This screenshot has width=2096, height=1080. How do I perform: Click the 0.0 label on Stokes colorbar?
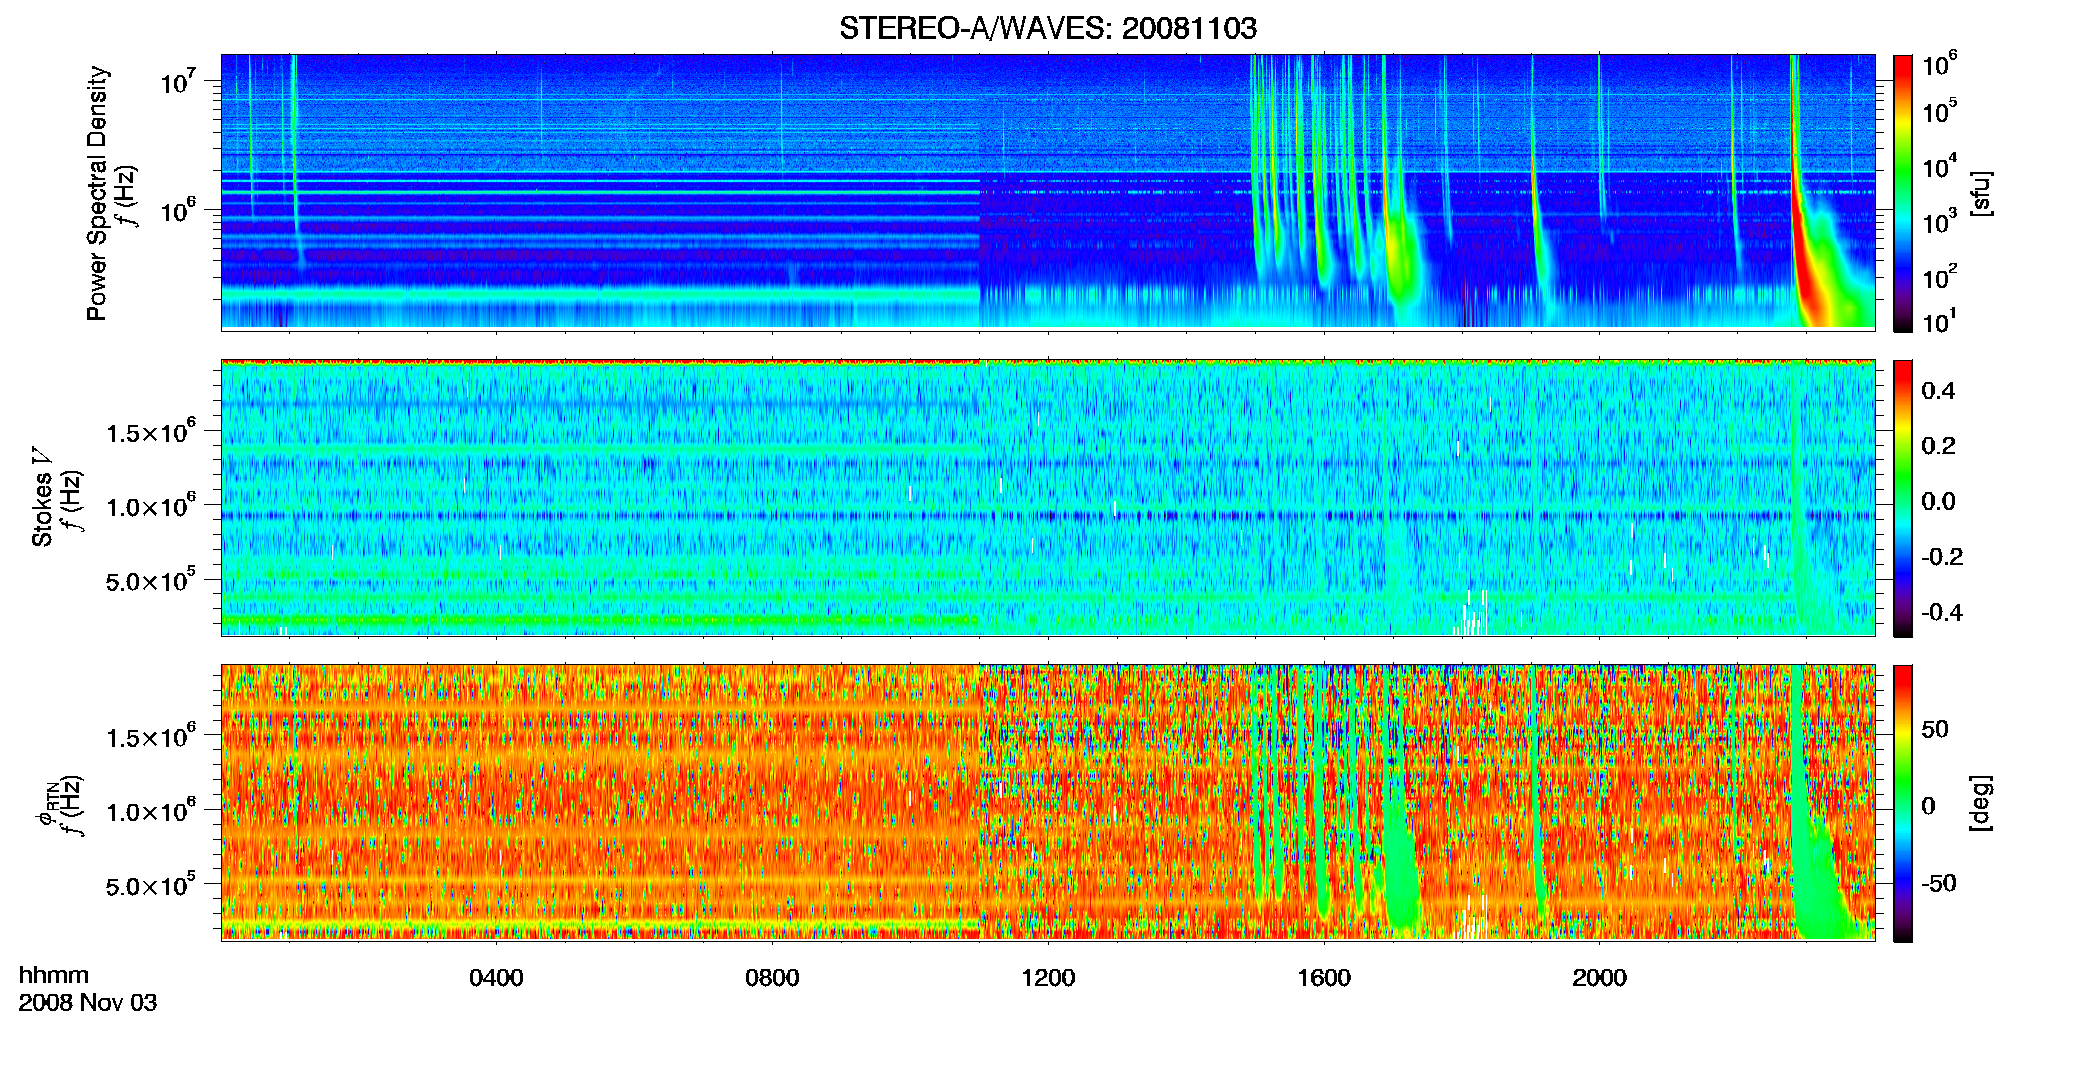coord(1938,501)
